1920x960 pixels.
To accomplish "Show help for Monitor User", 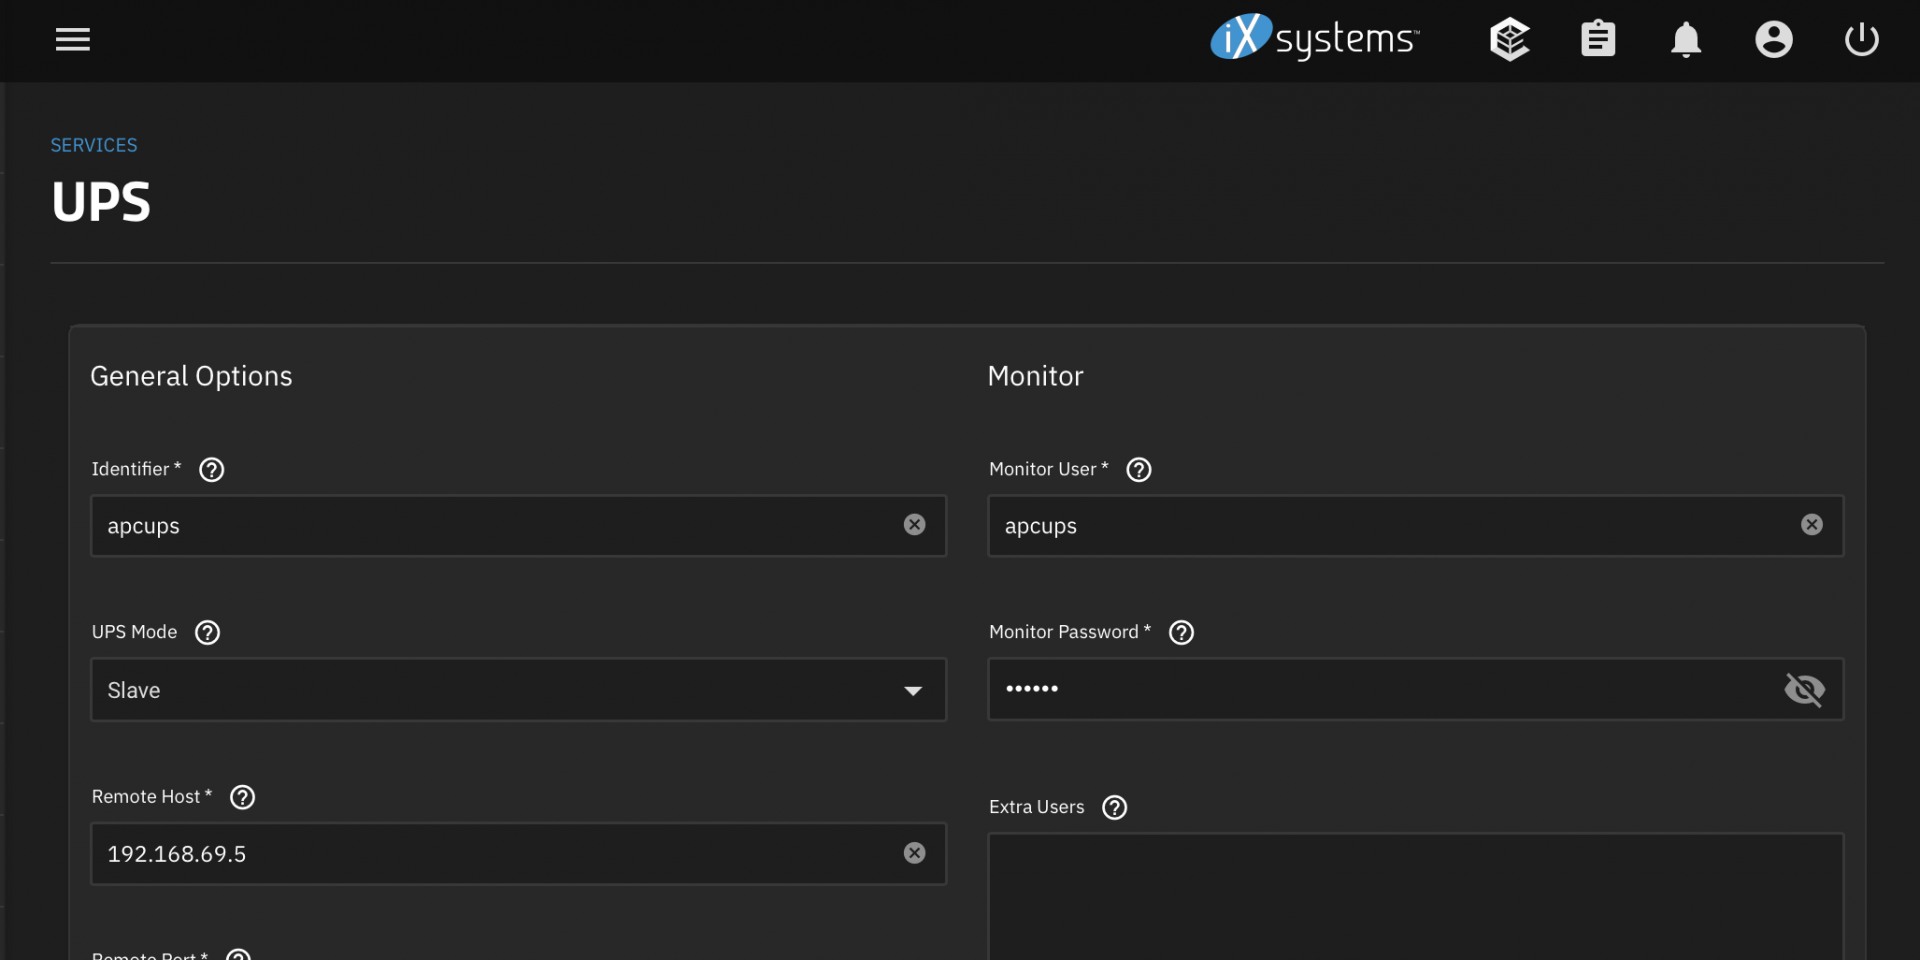I will click(x=1139, y=470).
